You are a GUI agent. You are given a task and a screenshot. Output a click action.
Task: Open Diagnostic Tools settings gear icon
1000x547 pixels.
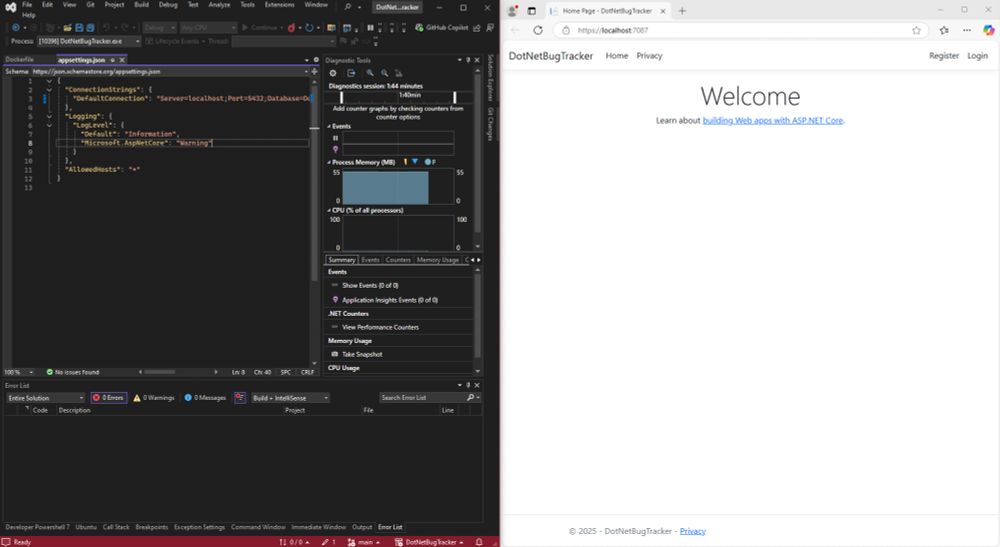point(333,73)
